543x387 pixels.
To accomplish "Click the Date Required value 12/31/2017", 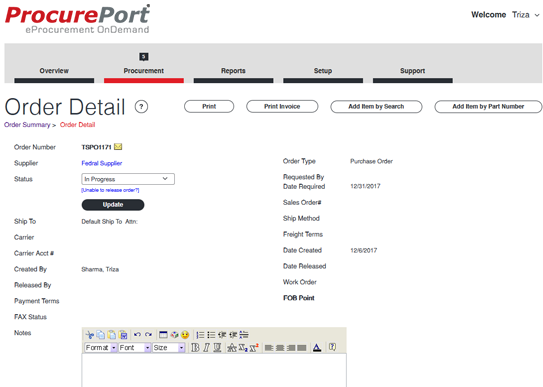I will [x=365, y=186].
